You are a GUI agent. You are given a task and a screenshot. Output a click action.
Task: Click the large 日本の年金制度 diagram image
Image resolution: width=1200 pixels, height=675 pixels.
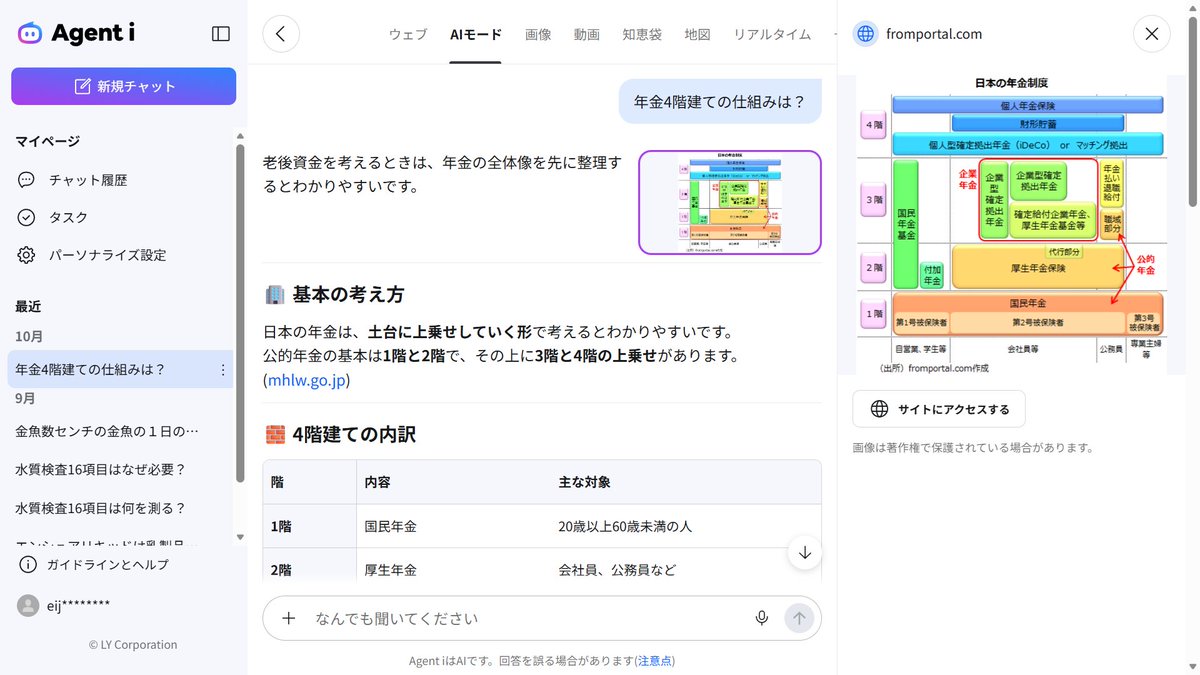(x=1010, y=225)
